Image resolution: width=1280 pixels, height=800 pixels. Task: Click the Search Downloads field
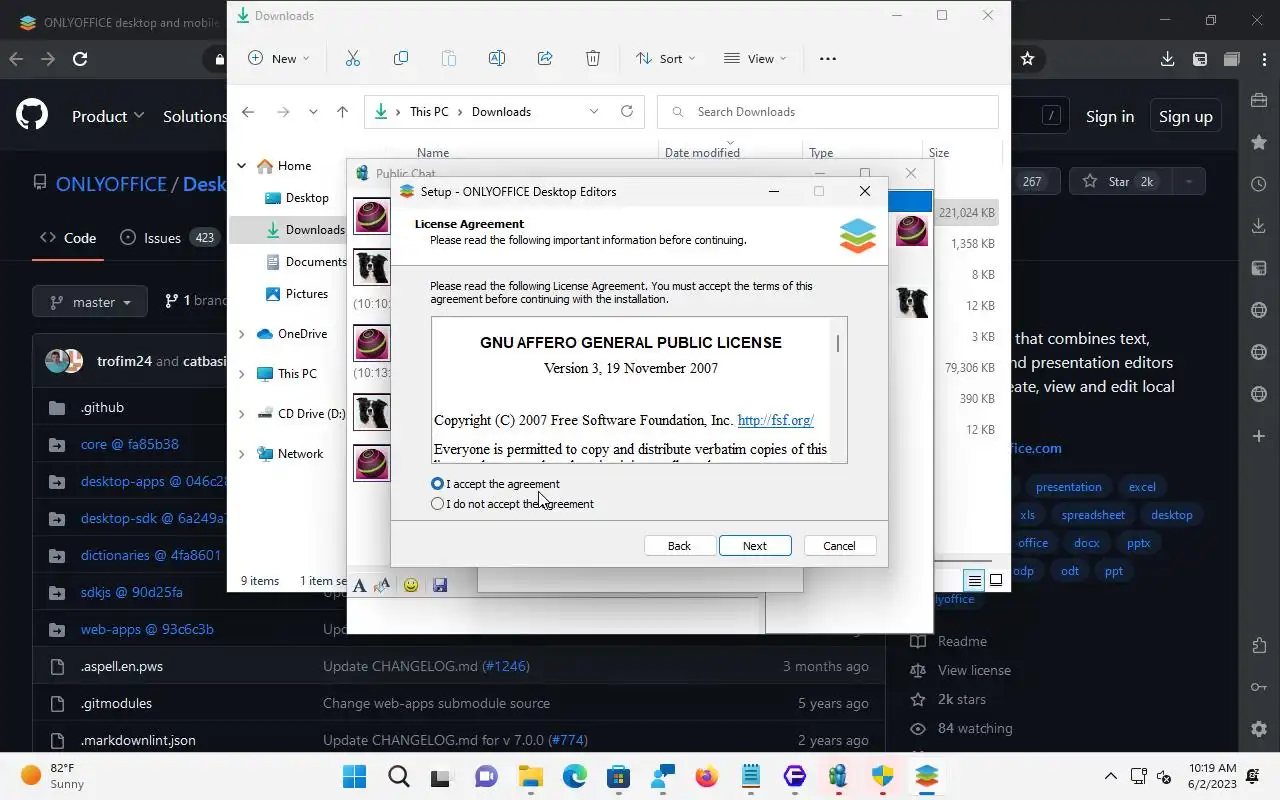point(828,112)
